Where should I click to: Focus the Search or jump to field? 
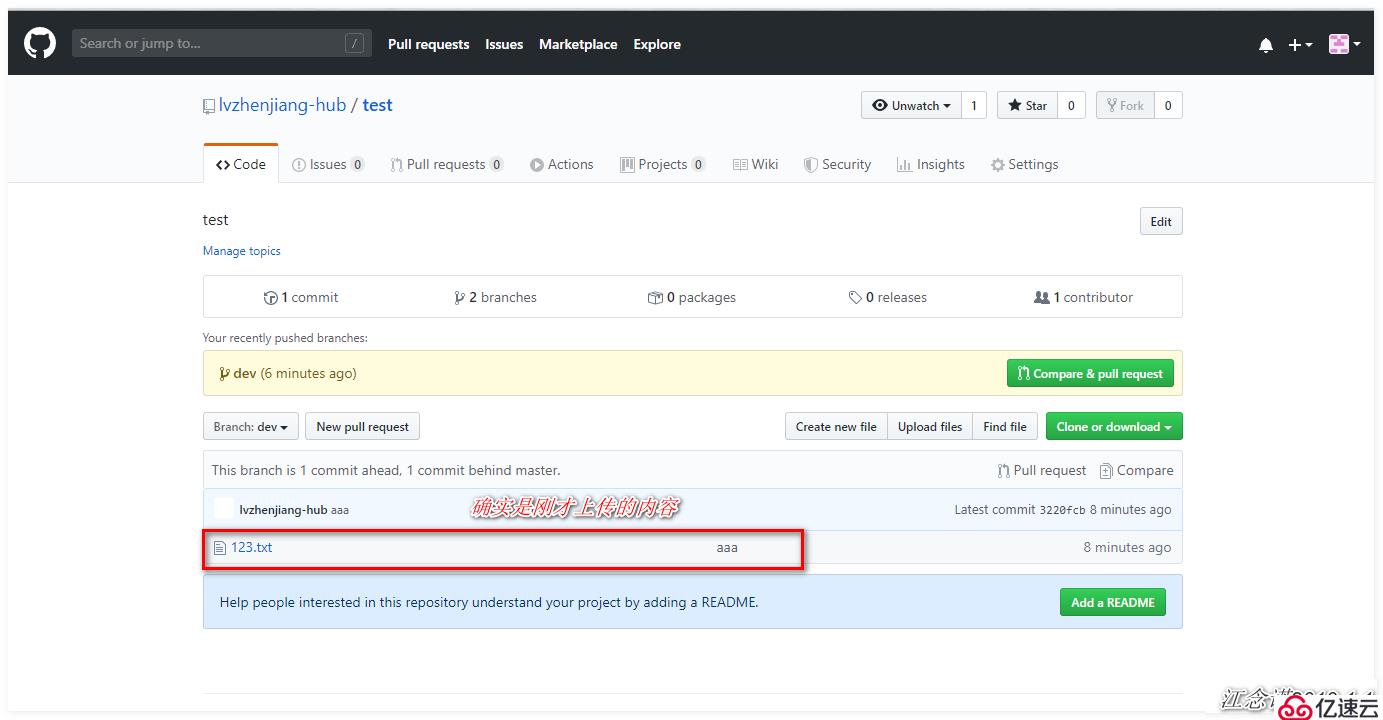point(221,43)
